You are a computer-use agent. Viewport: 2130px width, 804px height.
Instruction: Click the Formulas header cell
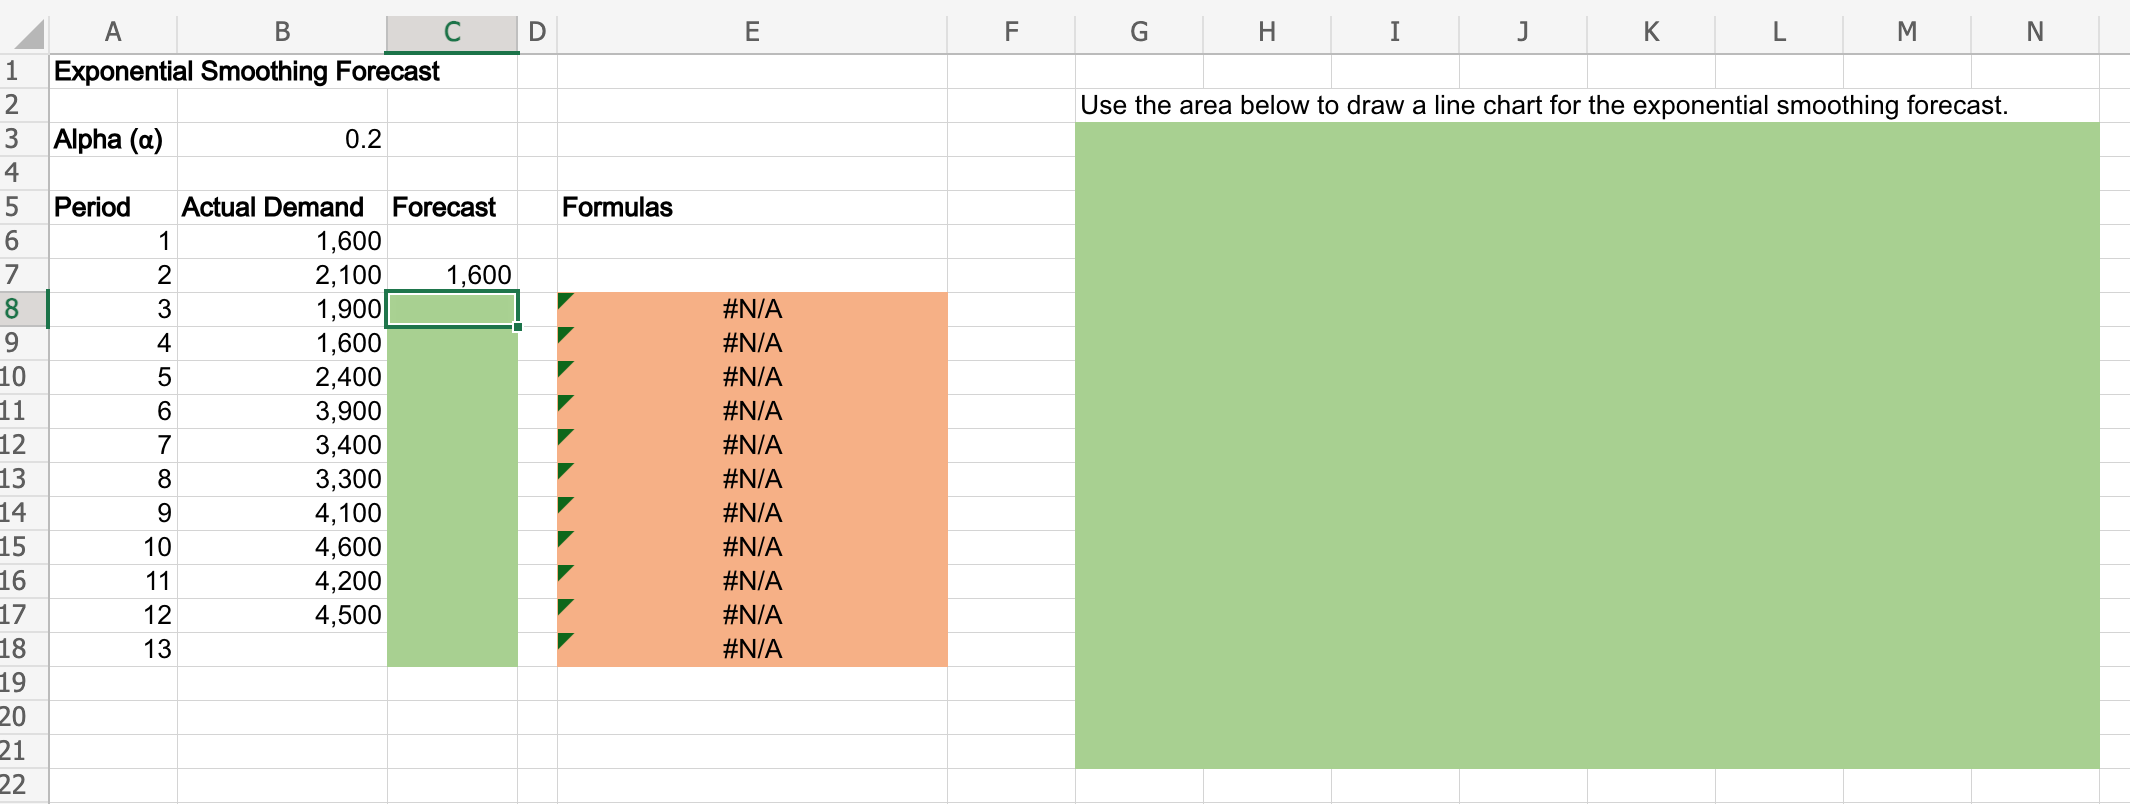pyautogui.click(x=751, y=207)
